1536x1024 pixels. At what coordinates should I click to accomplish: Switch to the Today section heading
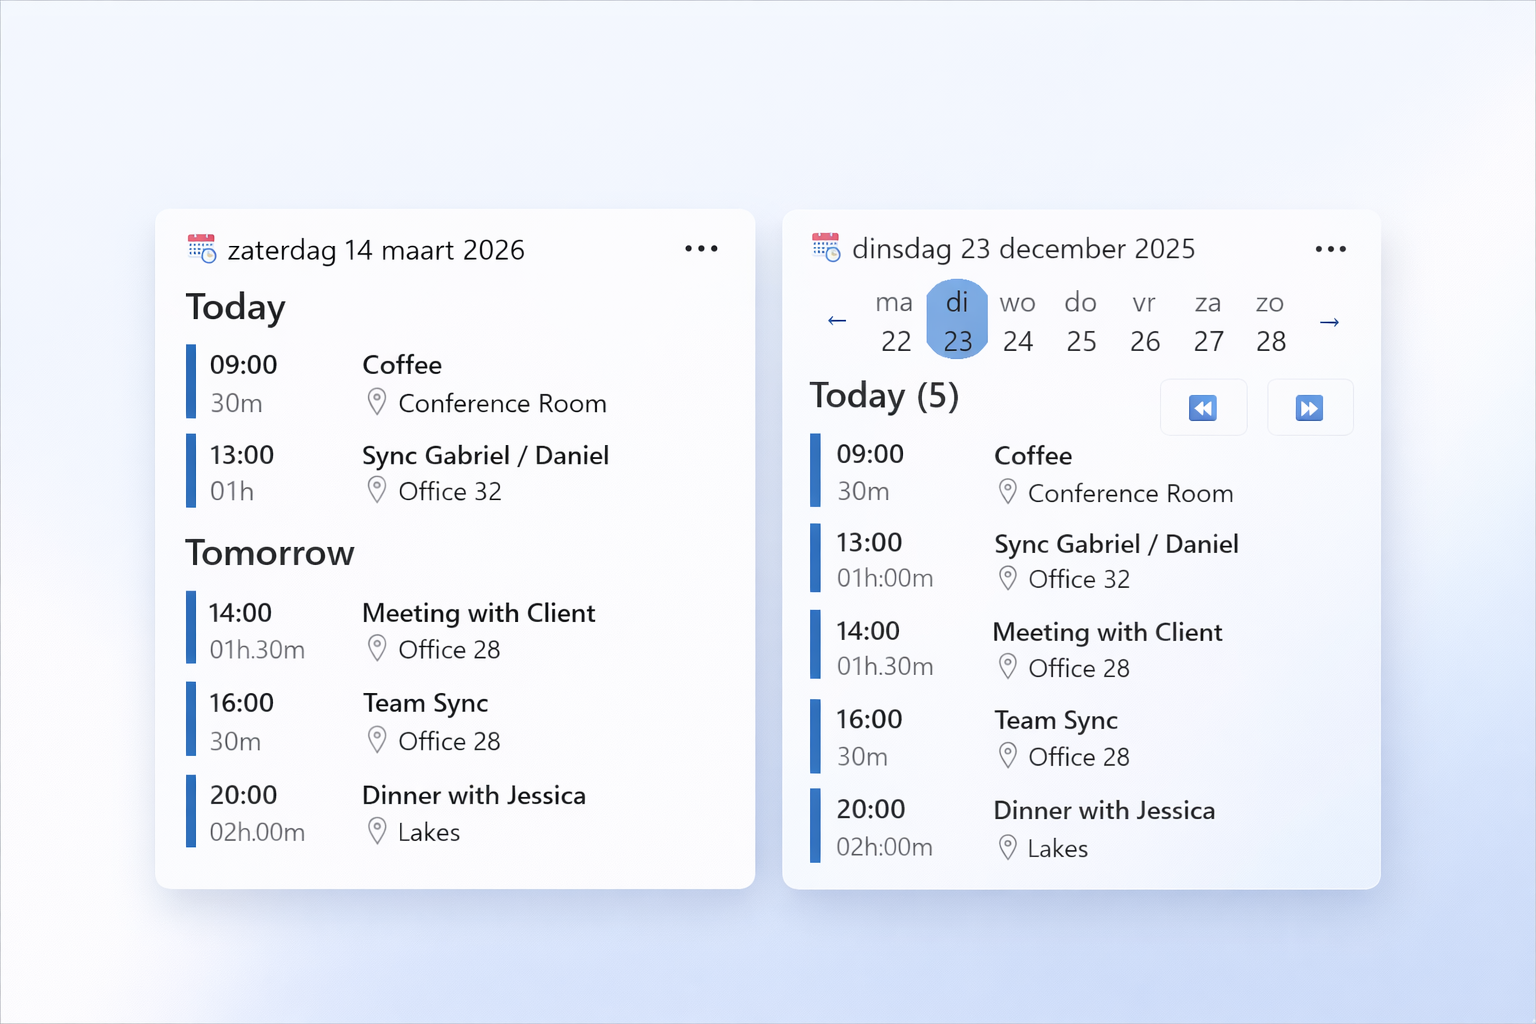coord(235,307)
